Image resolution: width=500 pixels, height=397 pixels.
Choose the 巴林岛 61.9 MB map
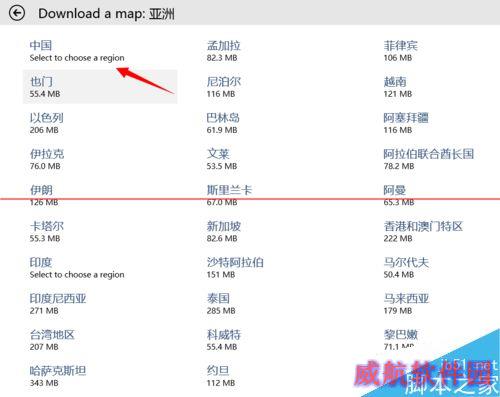pyautogui.click(x=277, y=123)
